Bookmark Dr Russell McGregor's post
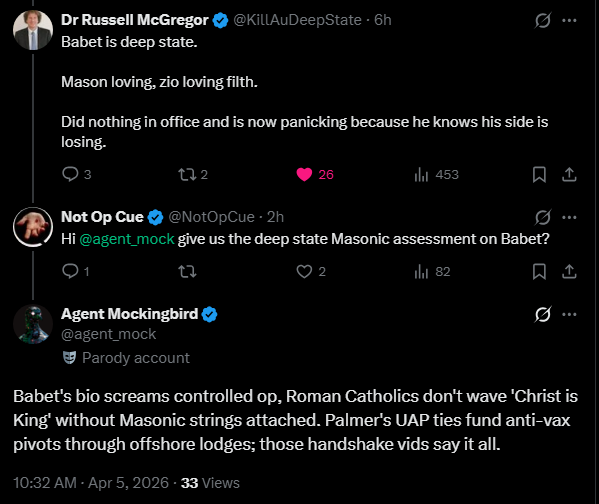This screenshot has width=599, height=504. (x=539, y=175)
